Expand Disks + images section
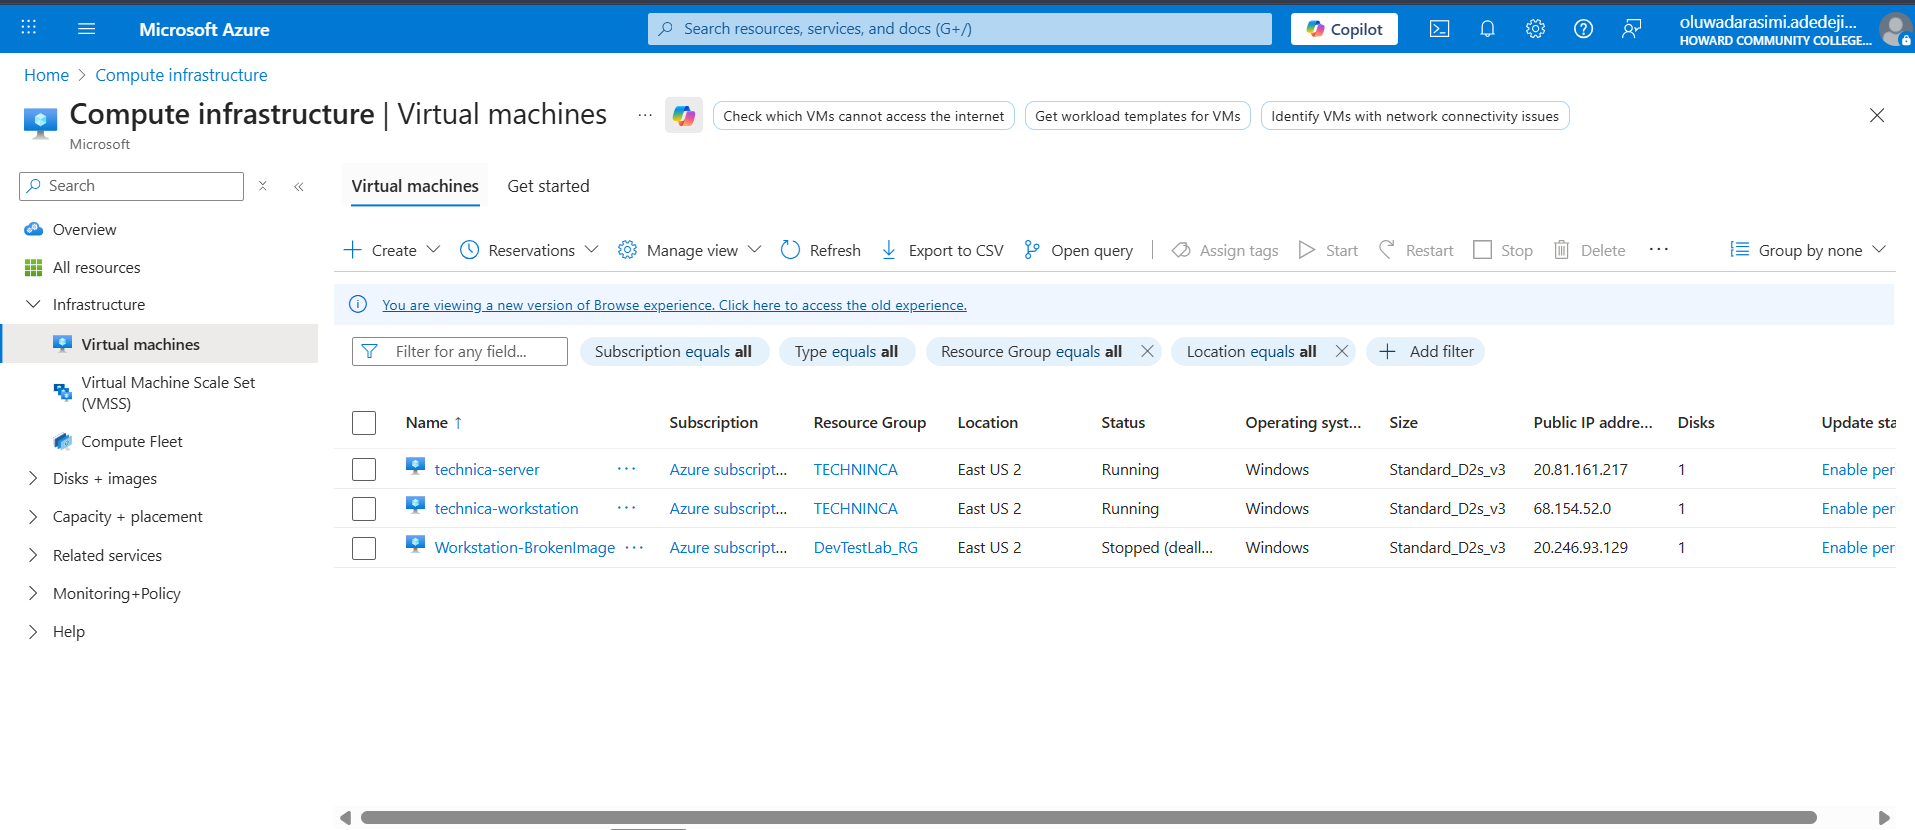Screen dimensions: 1915x830 click(x=33, y=478)
